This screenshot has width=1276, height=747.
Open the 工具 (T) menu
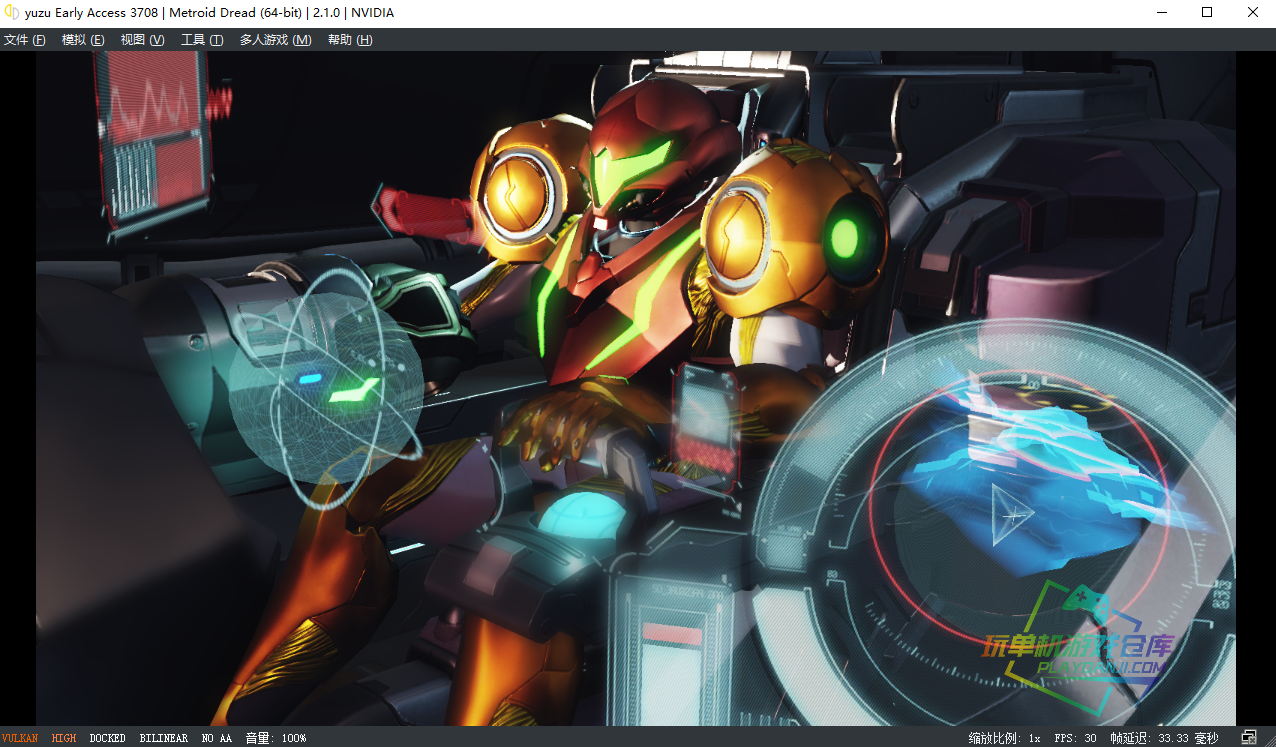201,40
